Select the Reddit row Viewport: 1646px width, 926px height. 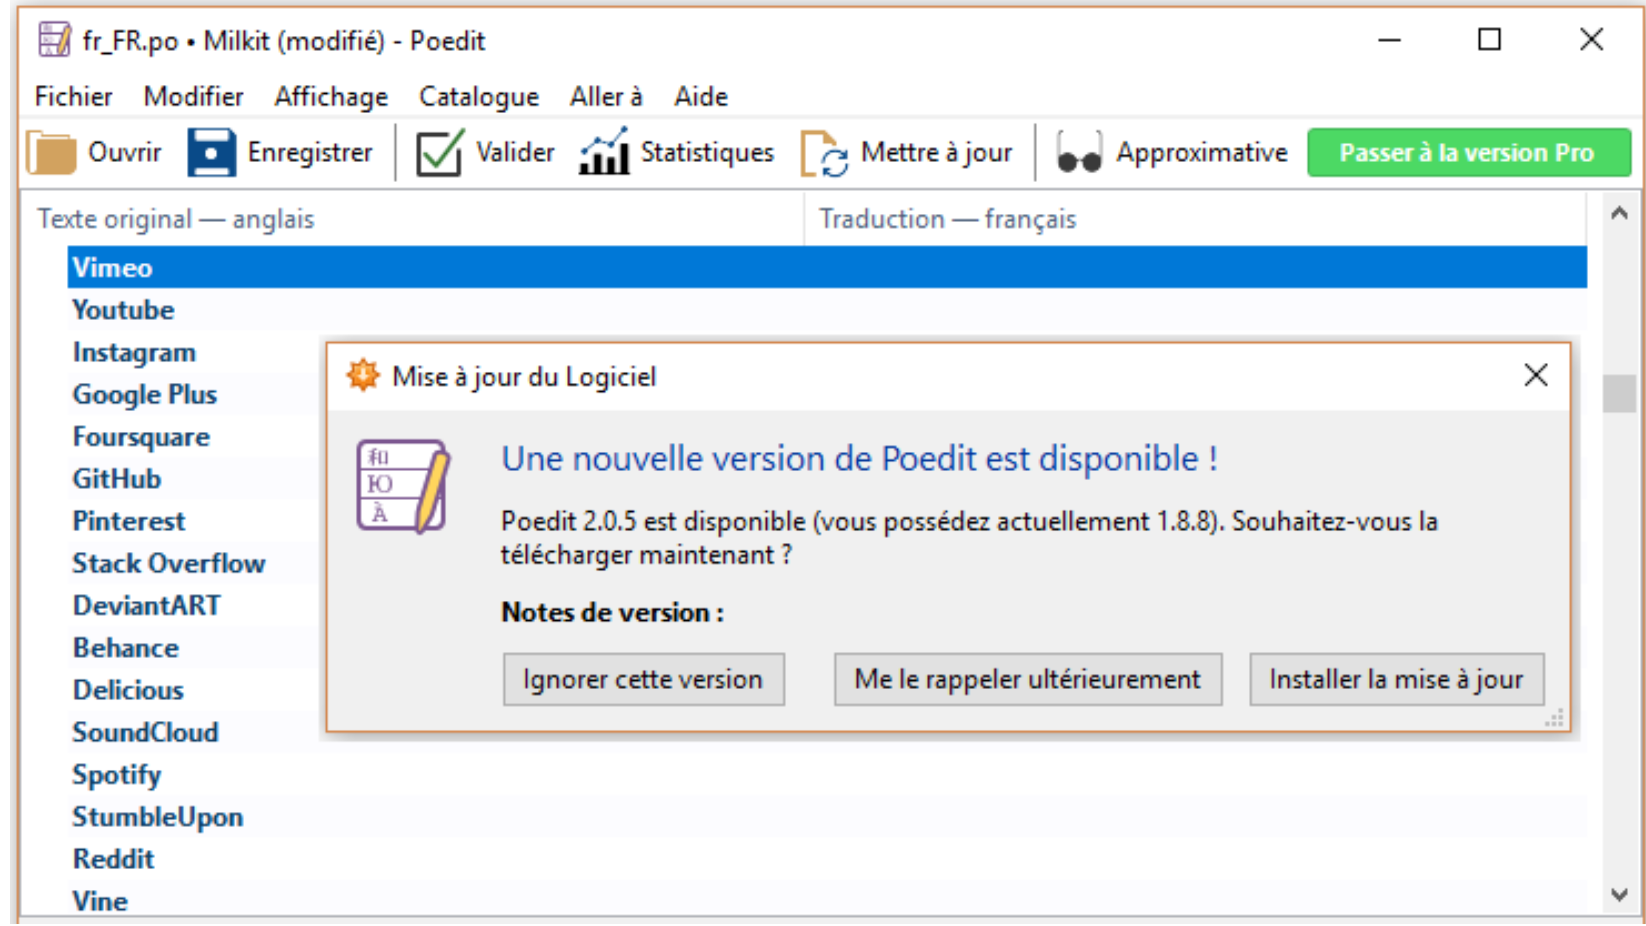tap(827, 859)
